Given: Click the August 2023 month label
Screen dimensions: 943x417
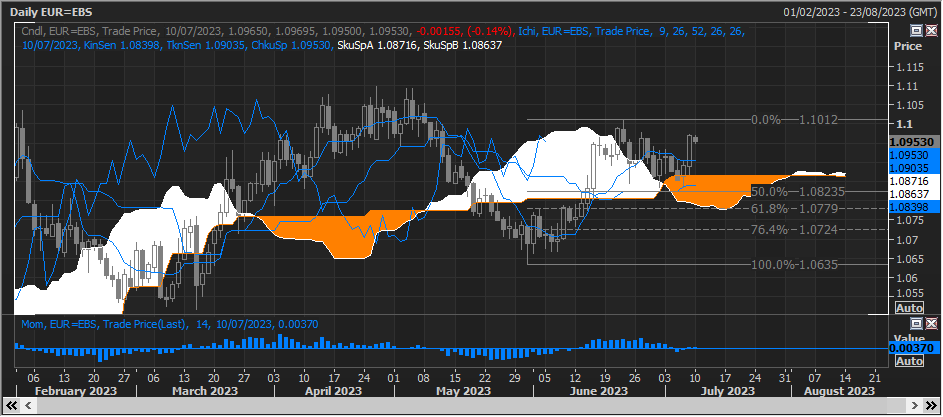Looking at the screenshot, I should [x=841, y=391].
